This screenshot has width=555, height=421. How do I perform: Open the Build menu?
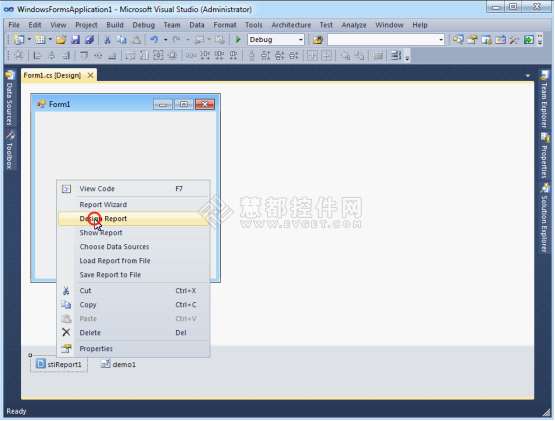115,25
